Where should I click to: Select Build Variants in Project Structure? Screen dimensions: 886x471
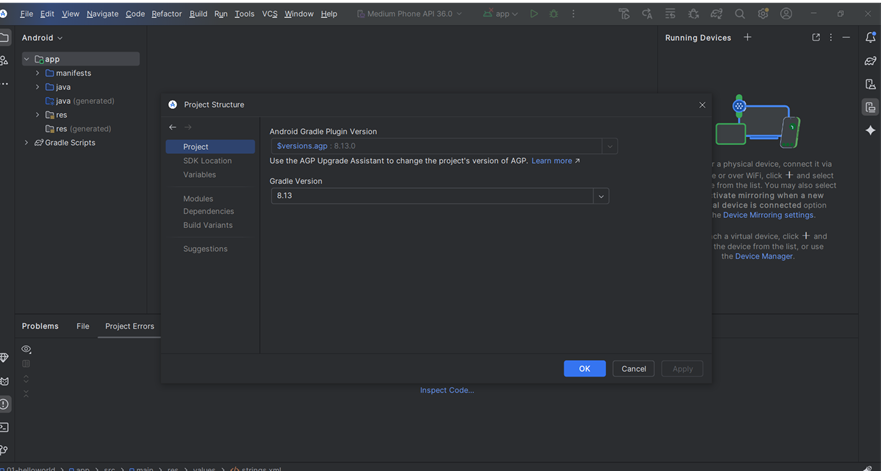(x=208, y=225)
